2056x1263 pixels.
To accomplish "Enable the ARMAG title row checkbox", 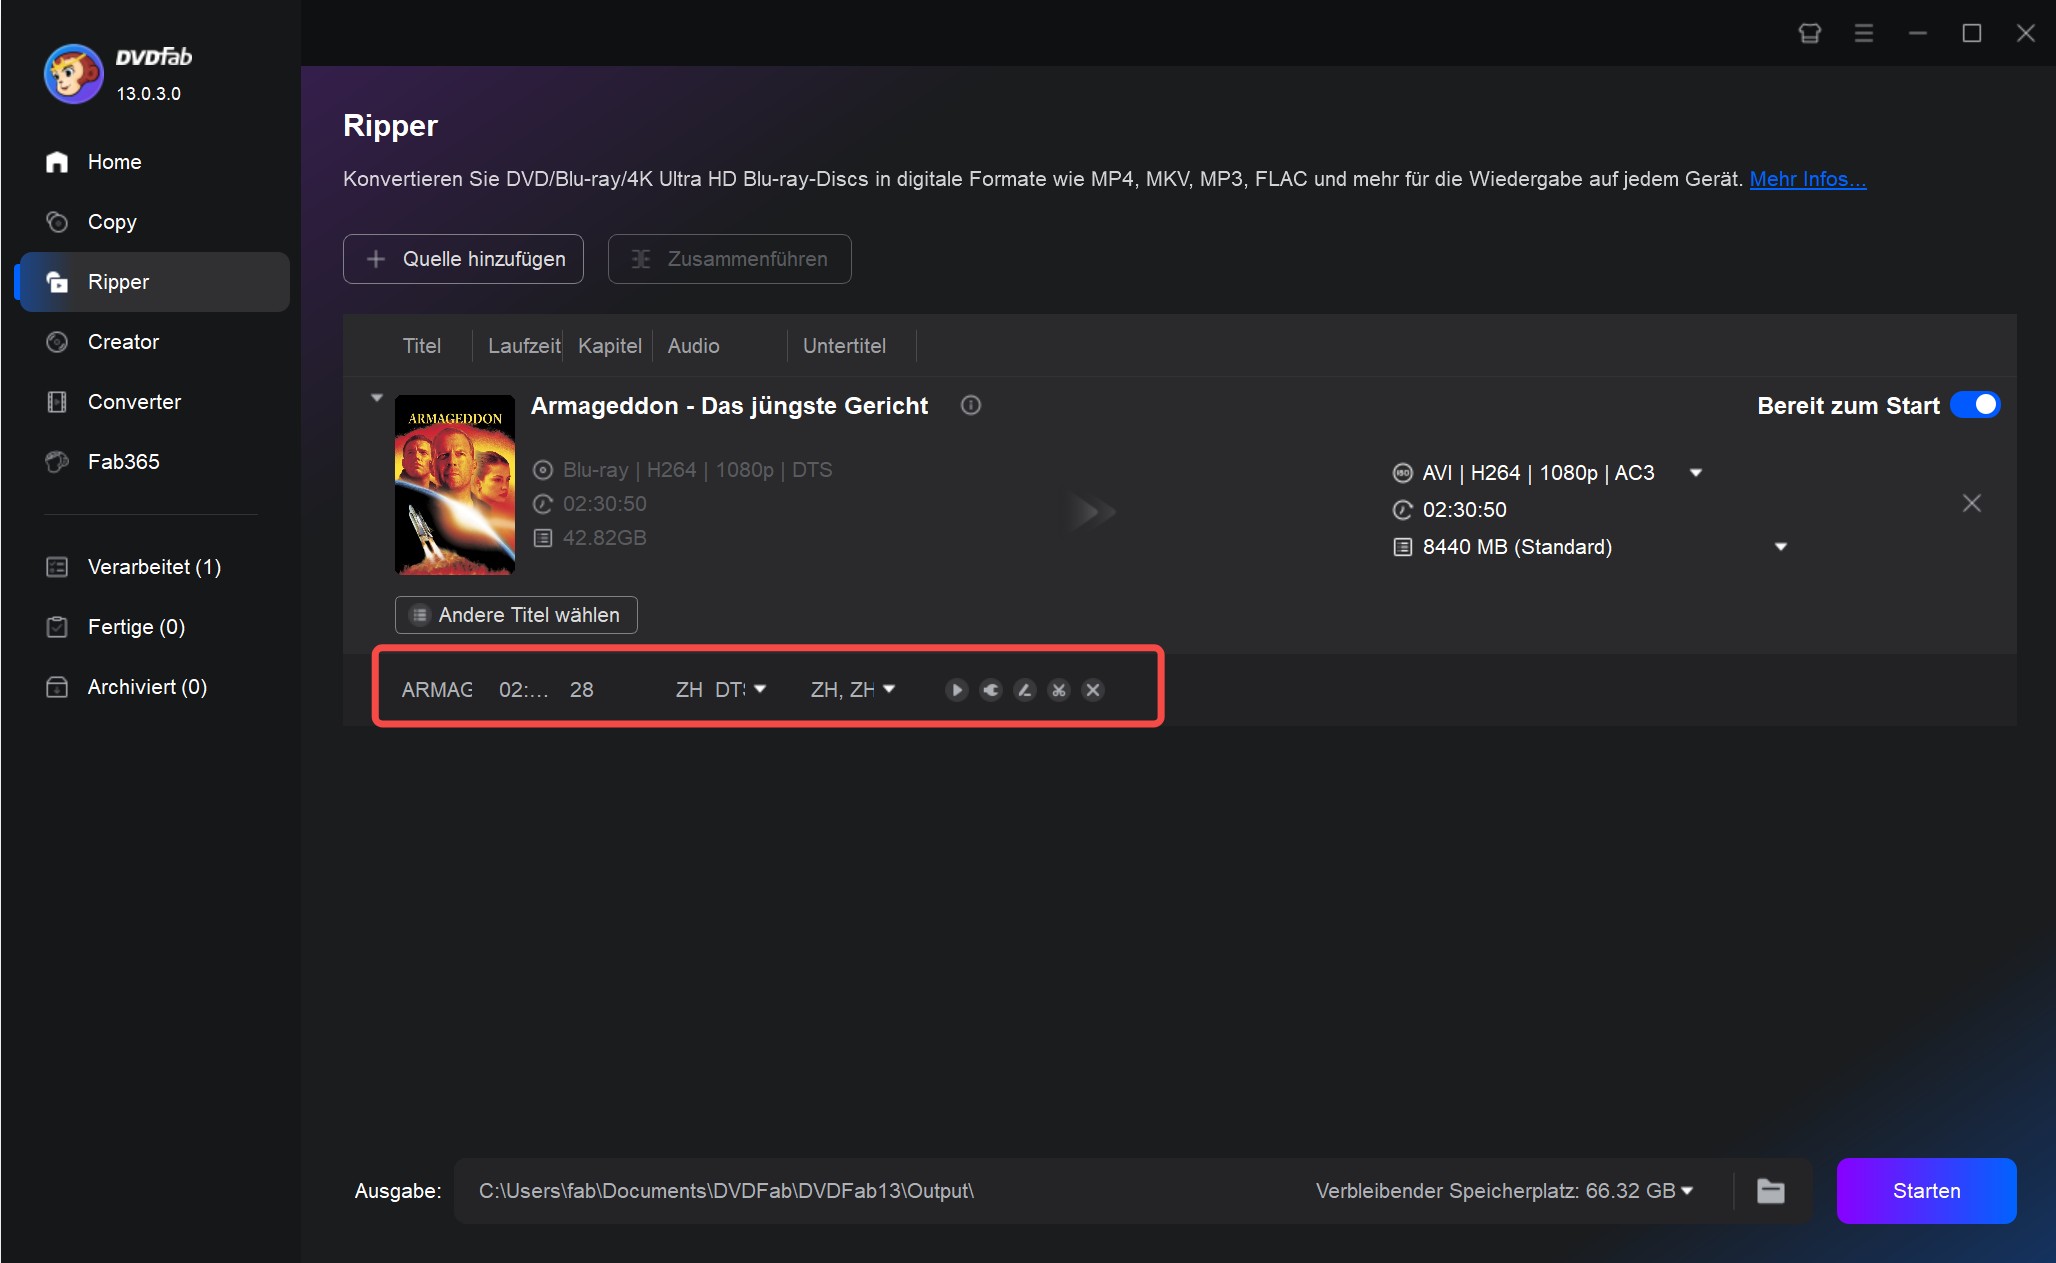I will click(x=379, y=689).
